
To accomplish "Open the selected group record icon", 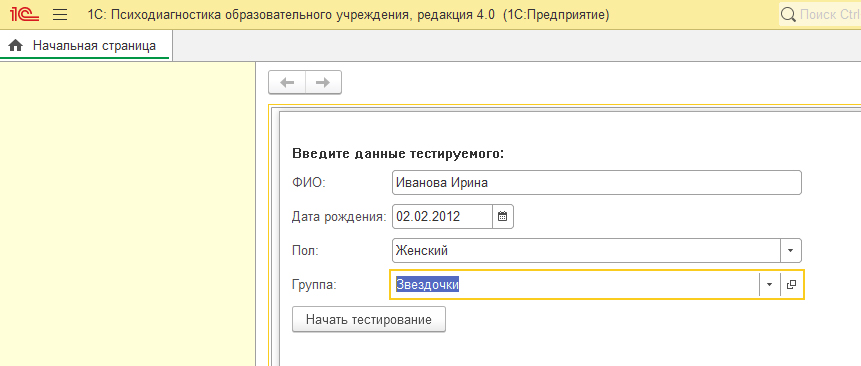I will (x=791, y=284).
